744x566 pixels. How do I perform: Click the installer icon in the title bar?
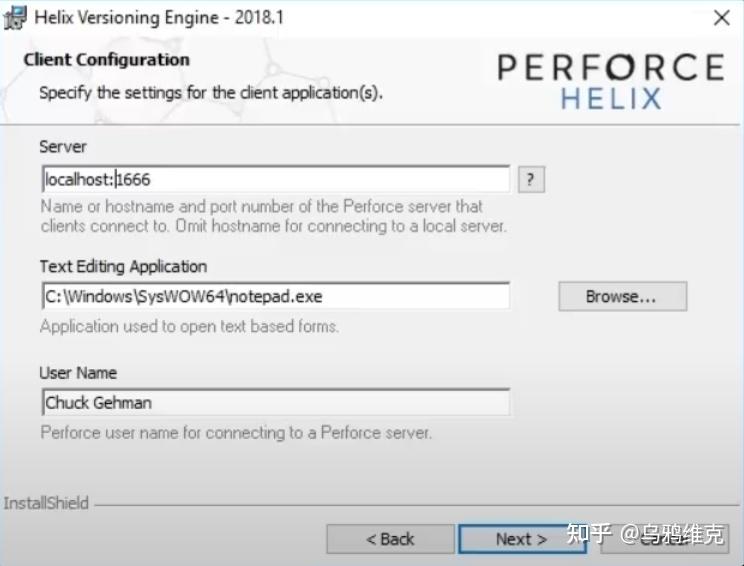coord(15,17)
